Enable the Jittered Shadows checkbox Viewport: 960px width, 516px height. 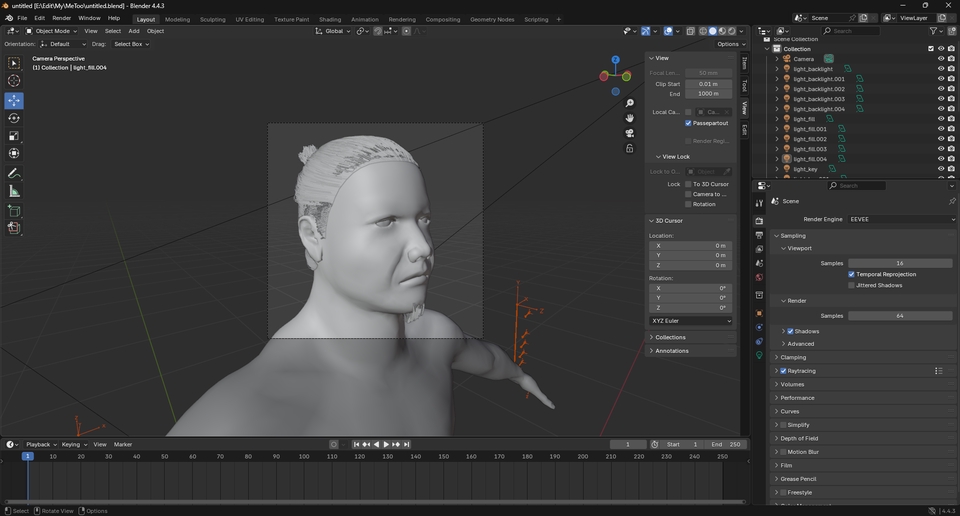click(x=851, y=285)
